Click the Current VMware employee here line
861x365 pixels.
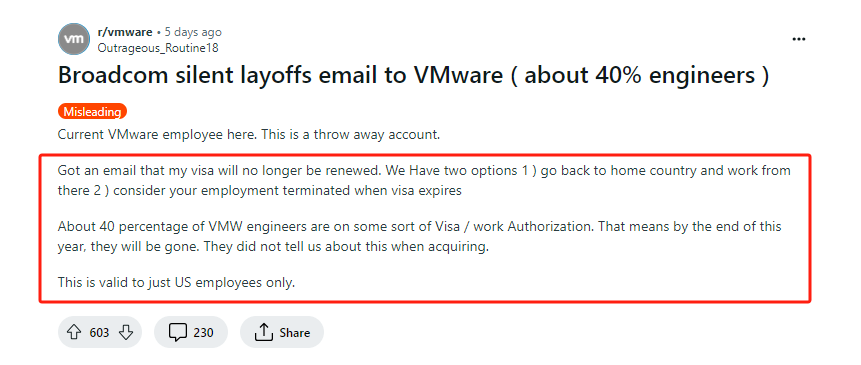tap(249, 134)
